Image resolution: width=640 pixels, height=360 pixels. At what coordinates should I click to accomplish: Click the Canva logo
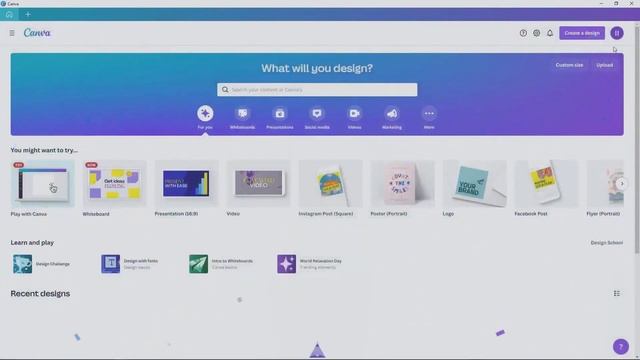point(37,33)
